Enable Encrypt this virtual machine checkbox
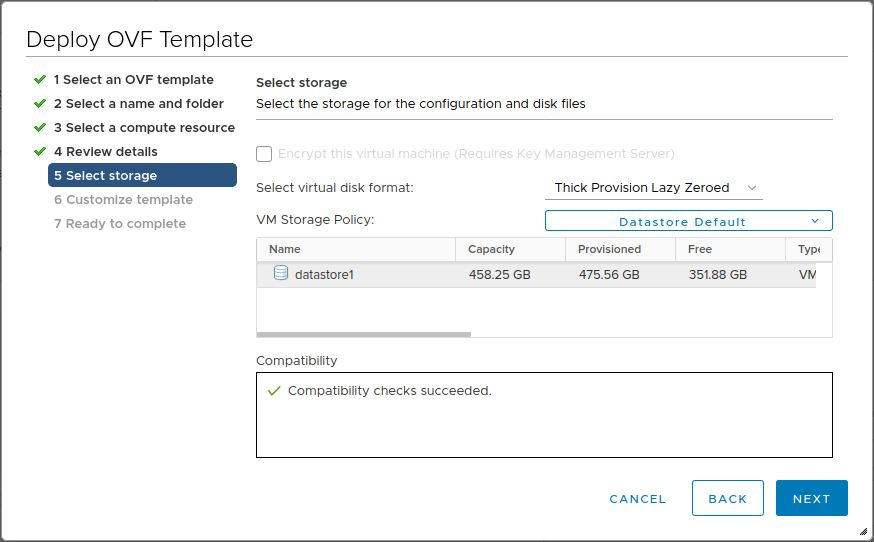The height and width of the screenshot is (542, 874). tap(264, 154)
